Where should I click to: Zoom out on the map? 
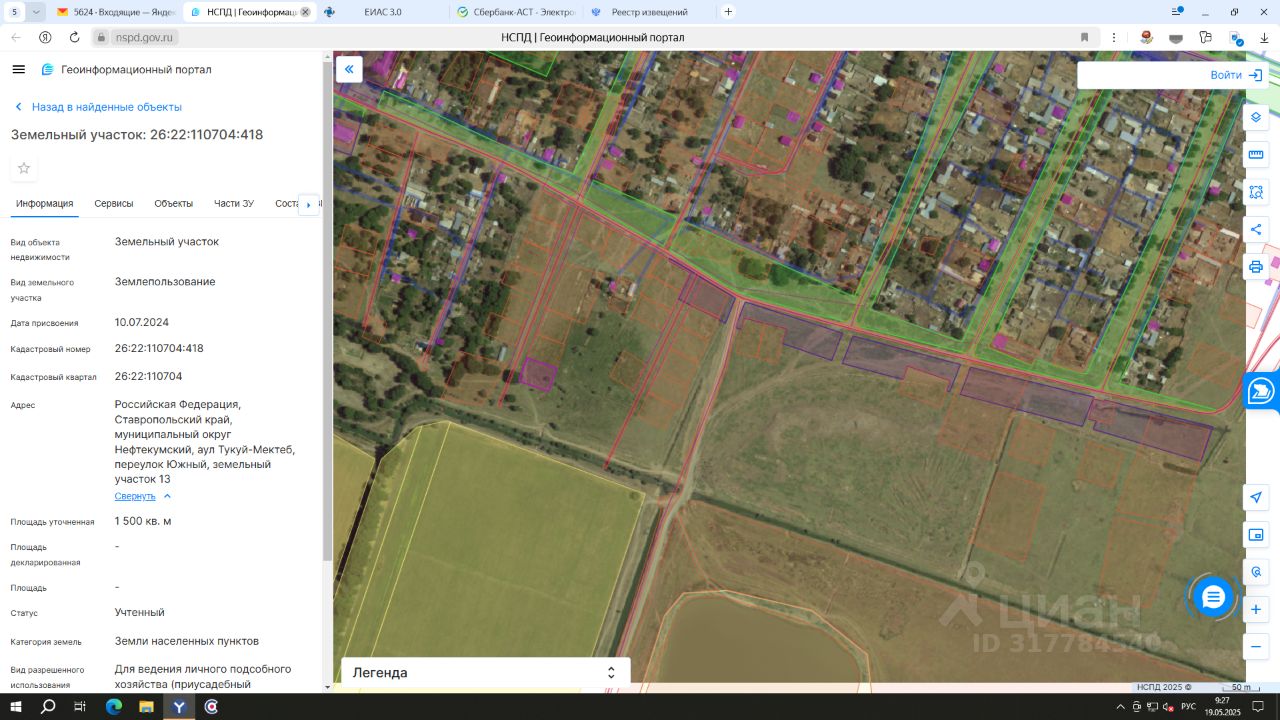click(x=1257, y=647)
